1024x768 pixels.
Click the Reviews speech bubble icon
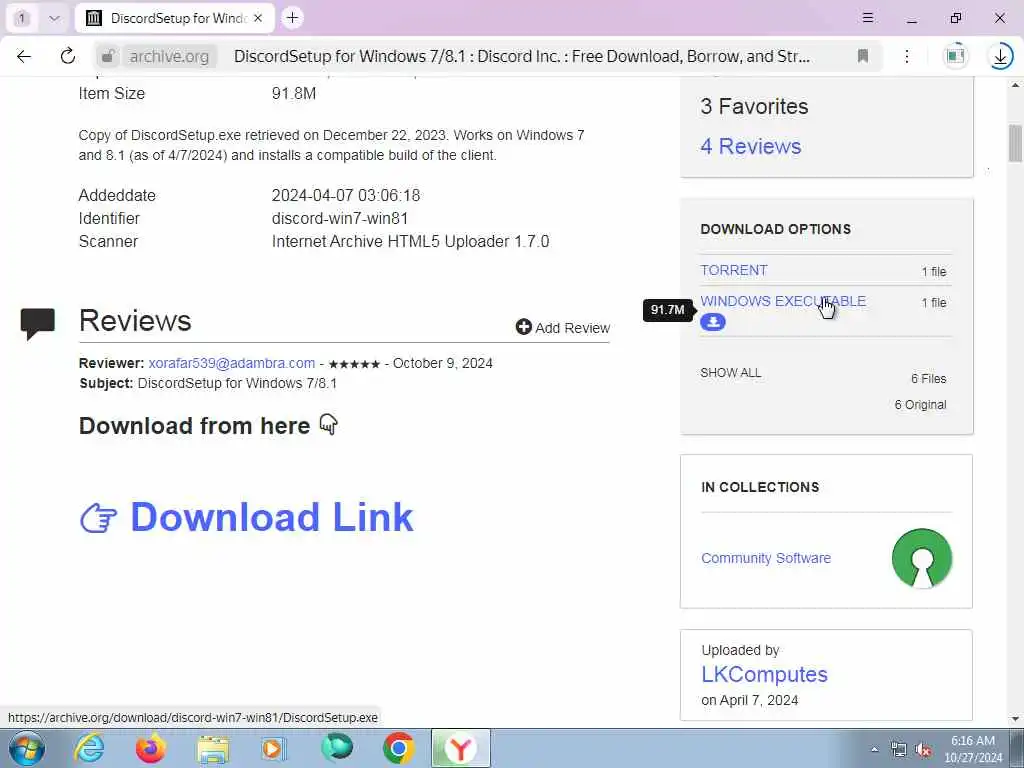[38, 323]
